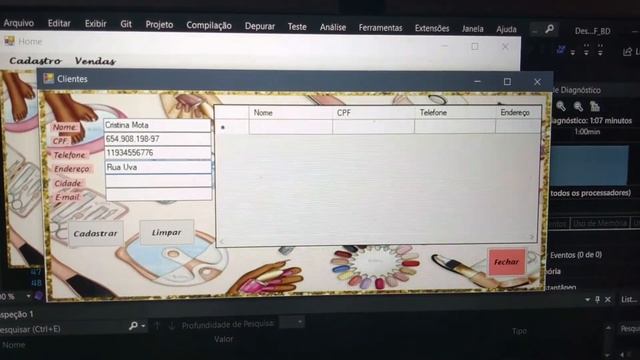
Task: Click the zoom-out magnifier in diagnostics panel
Action: pyautogui.click(x=578, y=107)
